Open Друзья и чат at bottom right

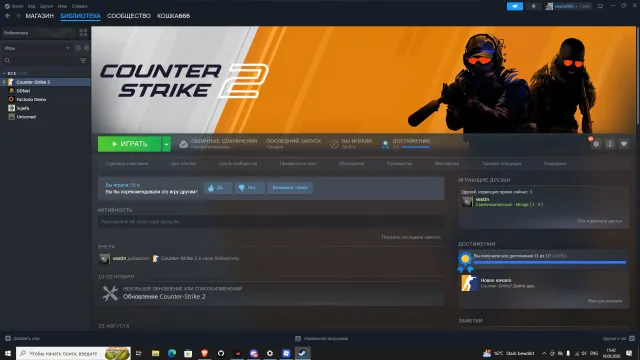(x=618, y=338)
